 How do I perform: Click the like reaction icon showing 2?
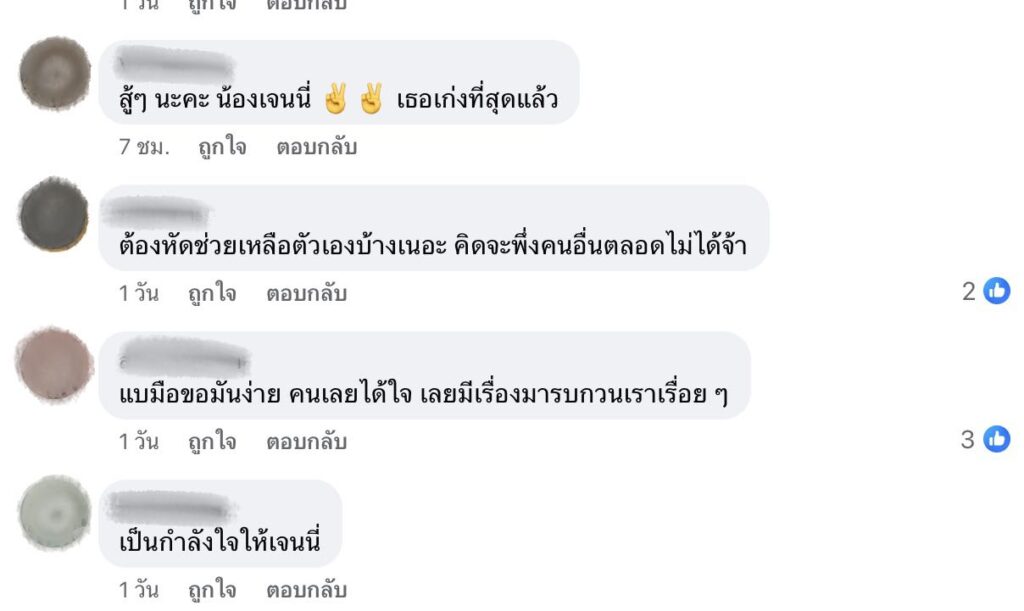(x=997, y=290)
